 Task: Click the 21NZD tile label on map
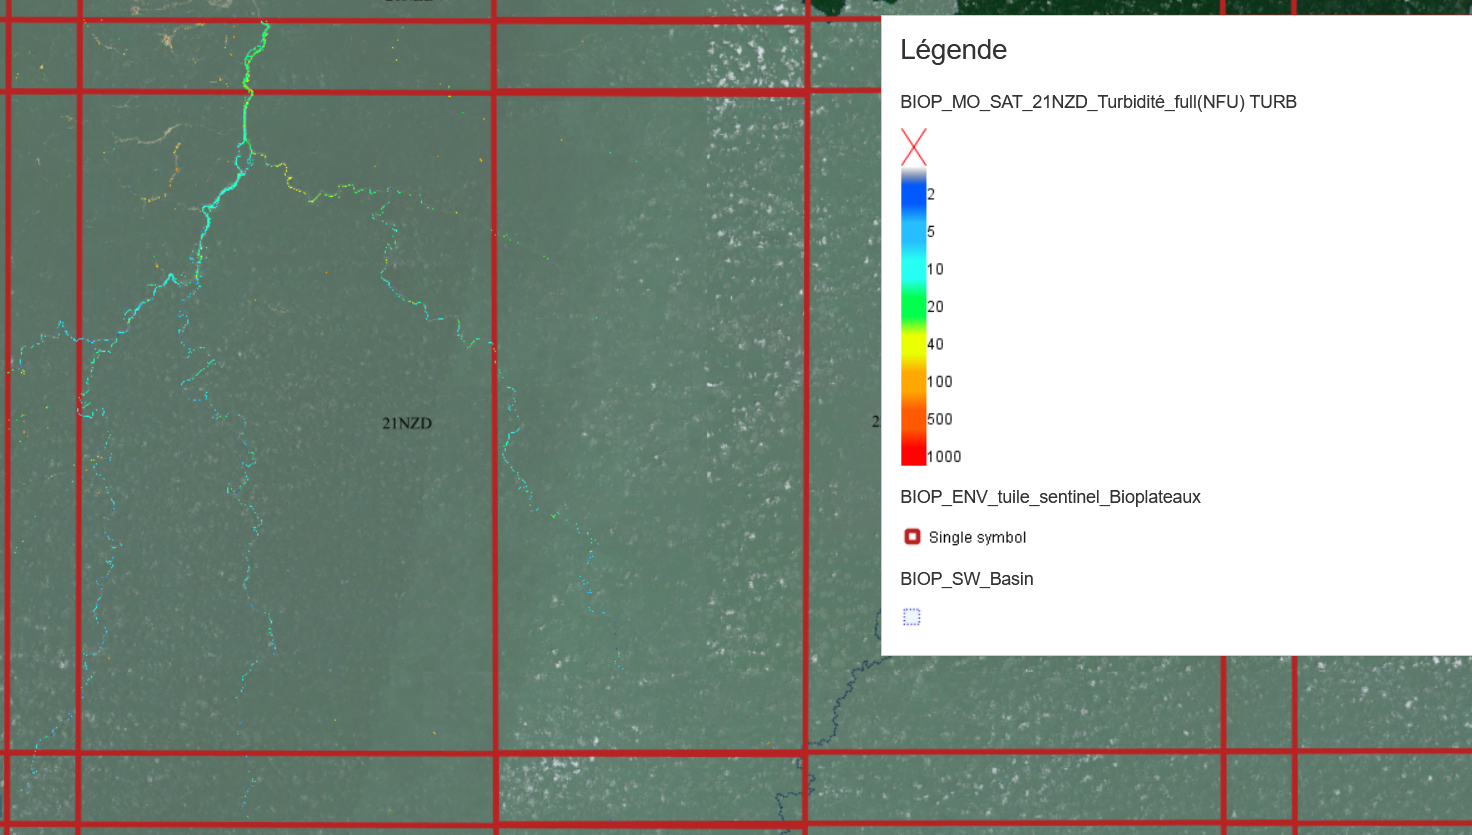tap(407, 423)
